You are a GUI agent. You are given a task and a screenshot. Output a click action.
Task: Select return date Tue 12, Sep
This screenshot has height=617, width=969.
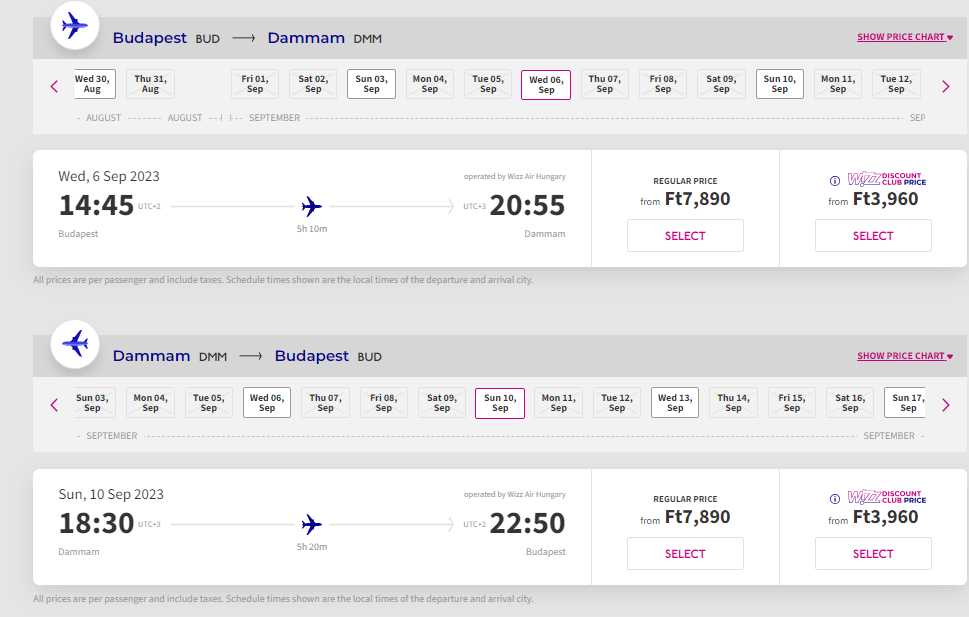617,403
